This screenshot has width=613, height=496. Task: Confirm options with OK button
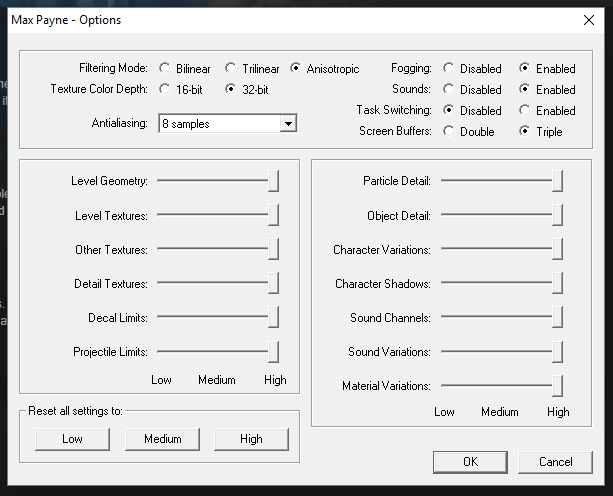coord(470,462)
